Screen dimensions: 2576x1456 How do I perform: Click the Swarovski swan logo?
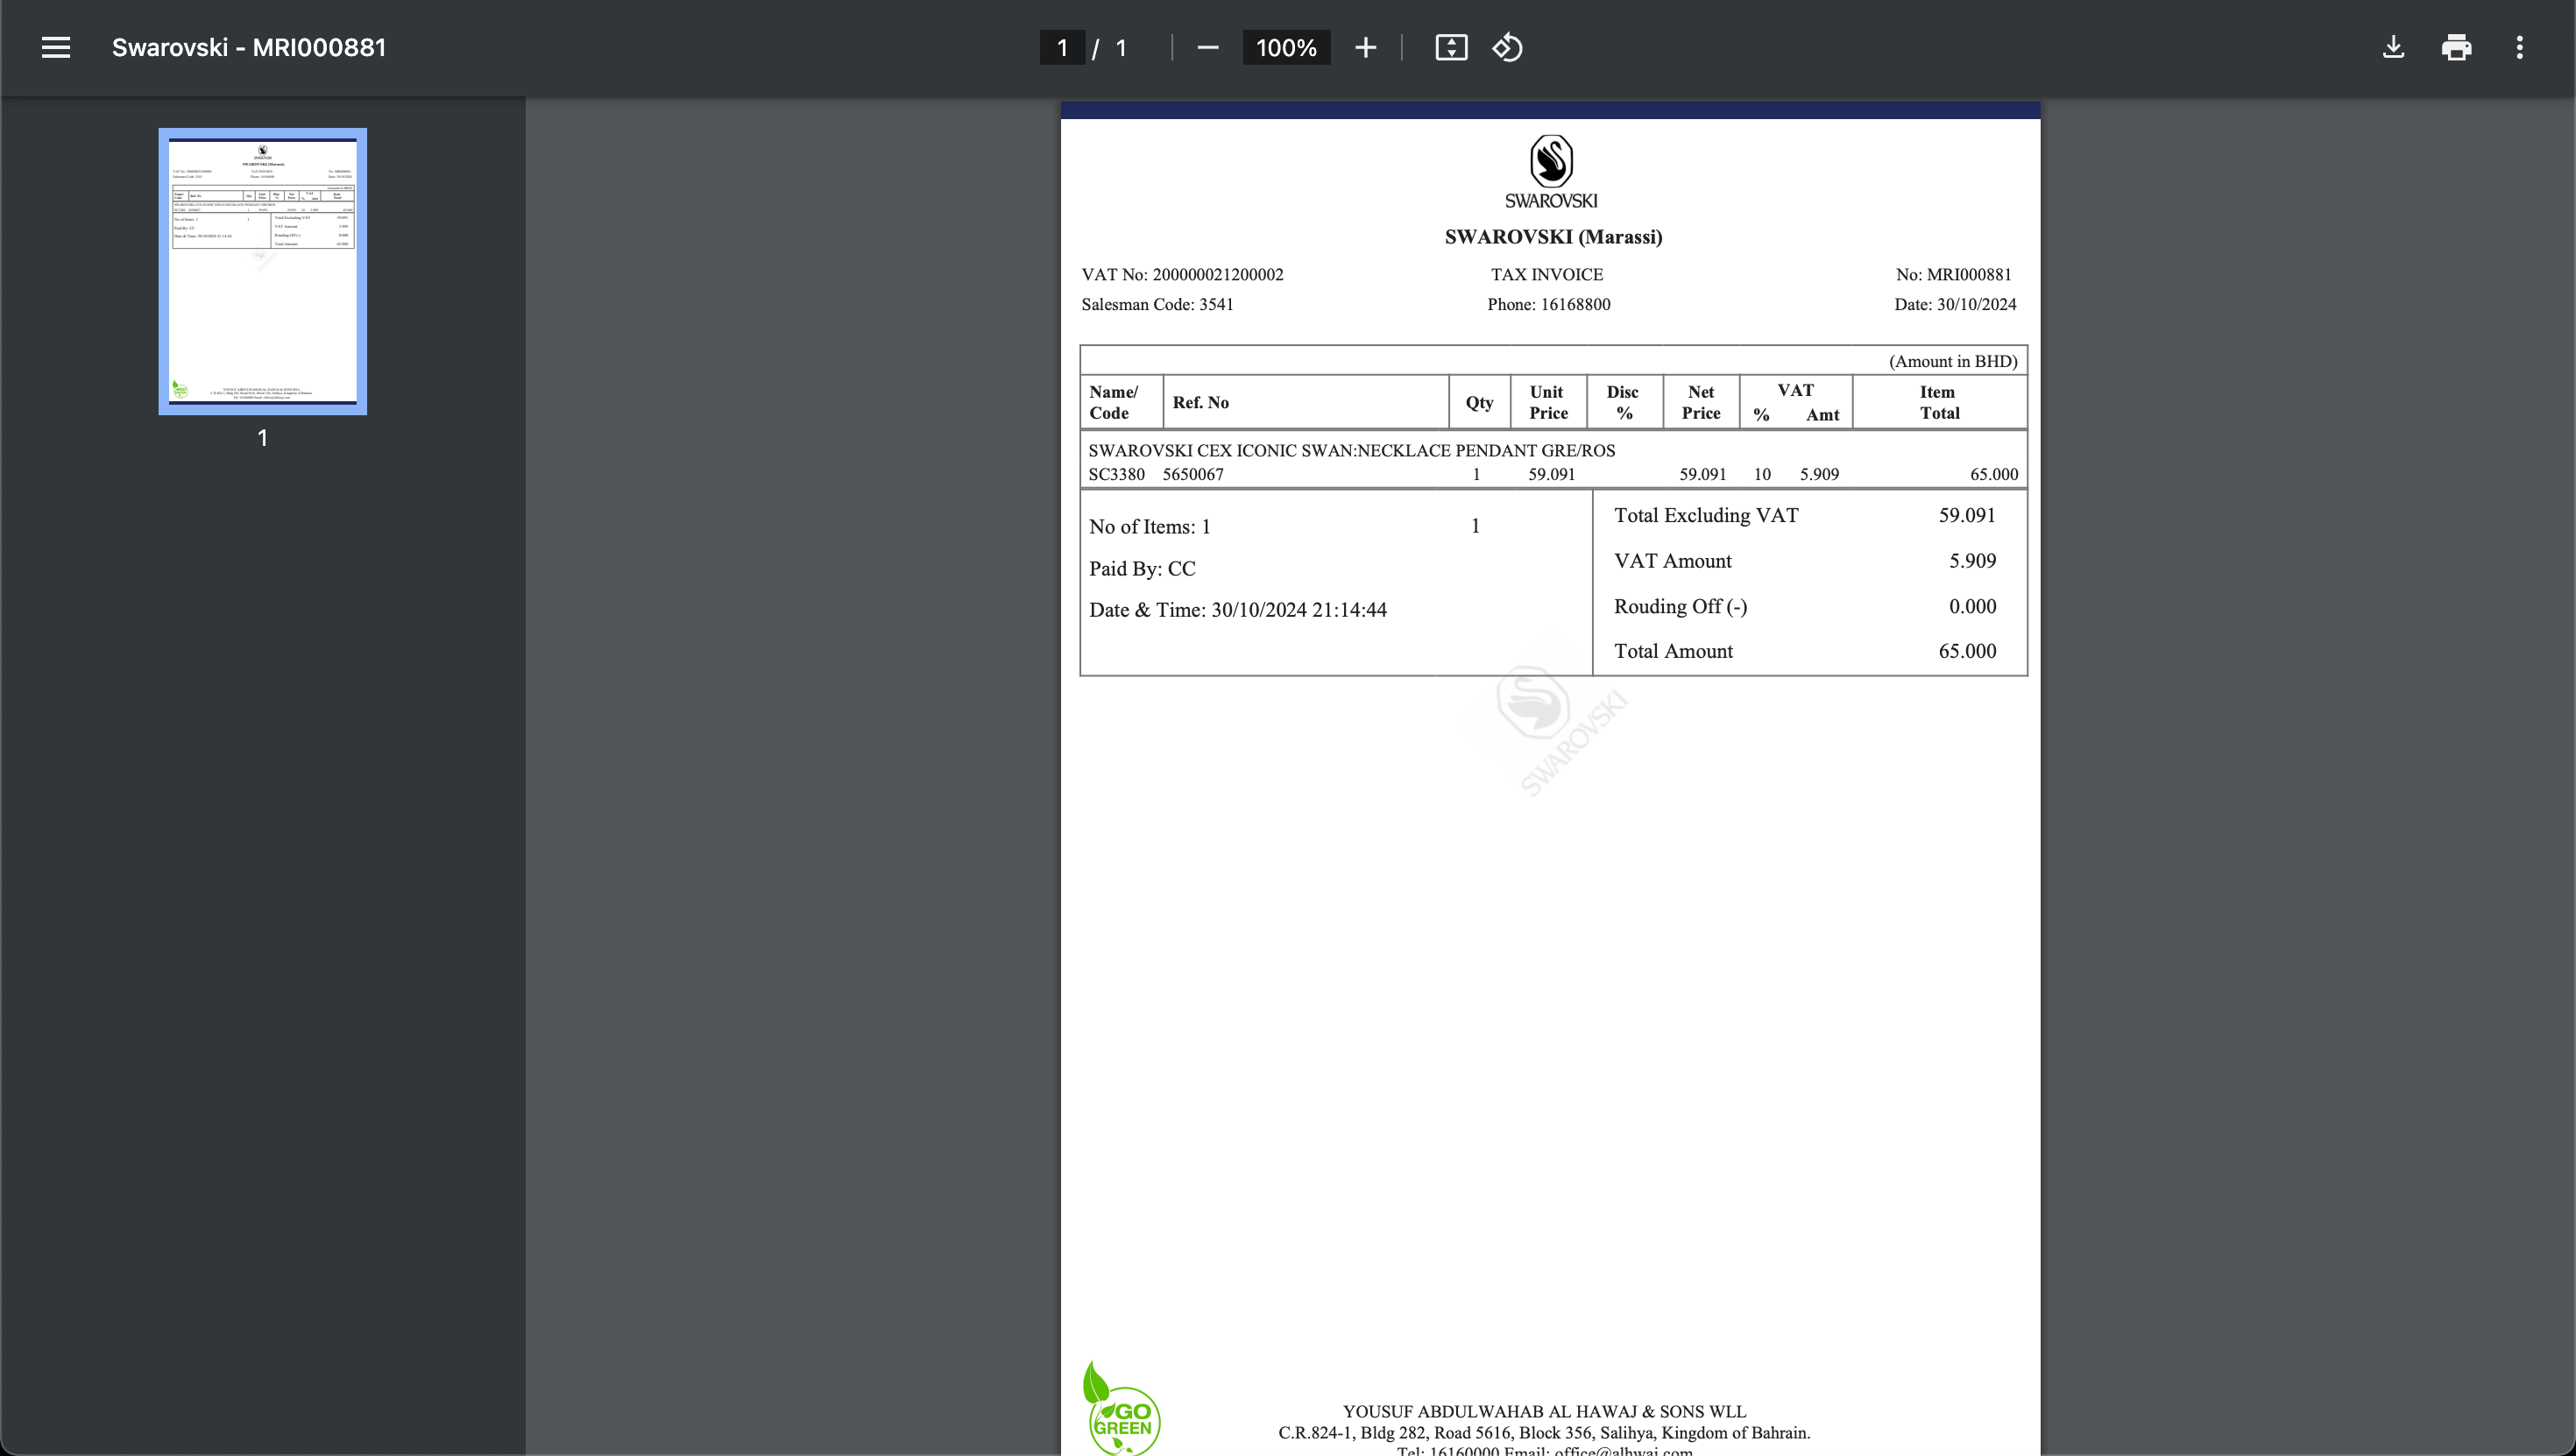[x=1551, y=172]
